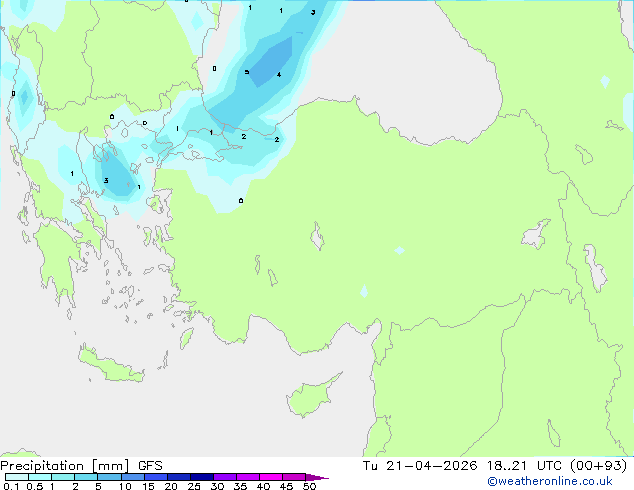
Task: Click the '4' precipitation value on the map
Action: 279,74
